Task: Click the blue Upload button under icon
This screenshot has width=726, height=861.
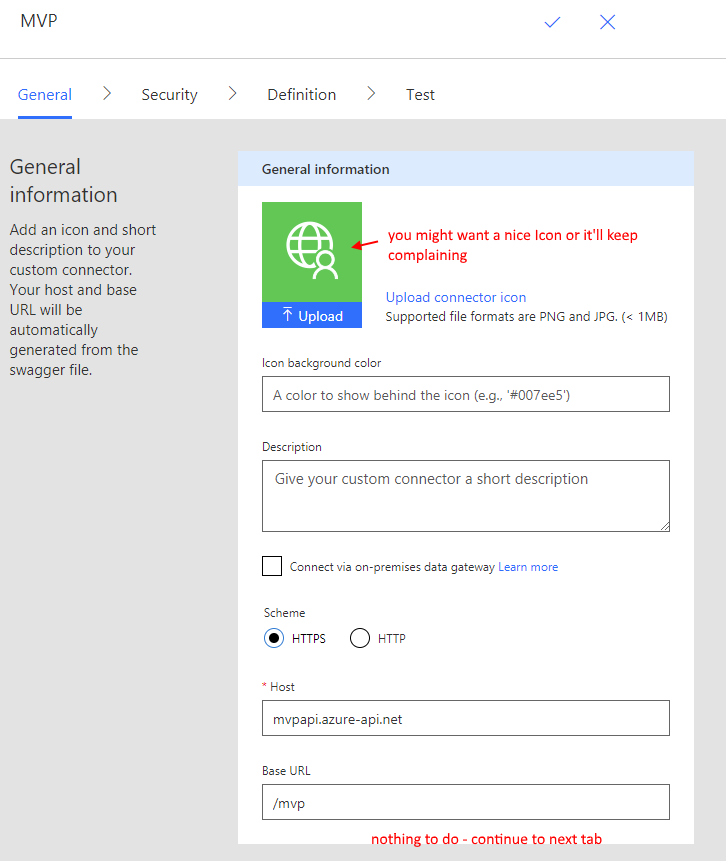Action: coord(312,316)
